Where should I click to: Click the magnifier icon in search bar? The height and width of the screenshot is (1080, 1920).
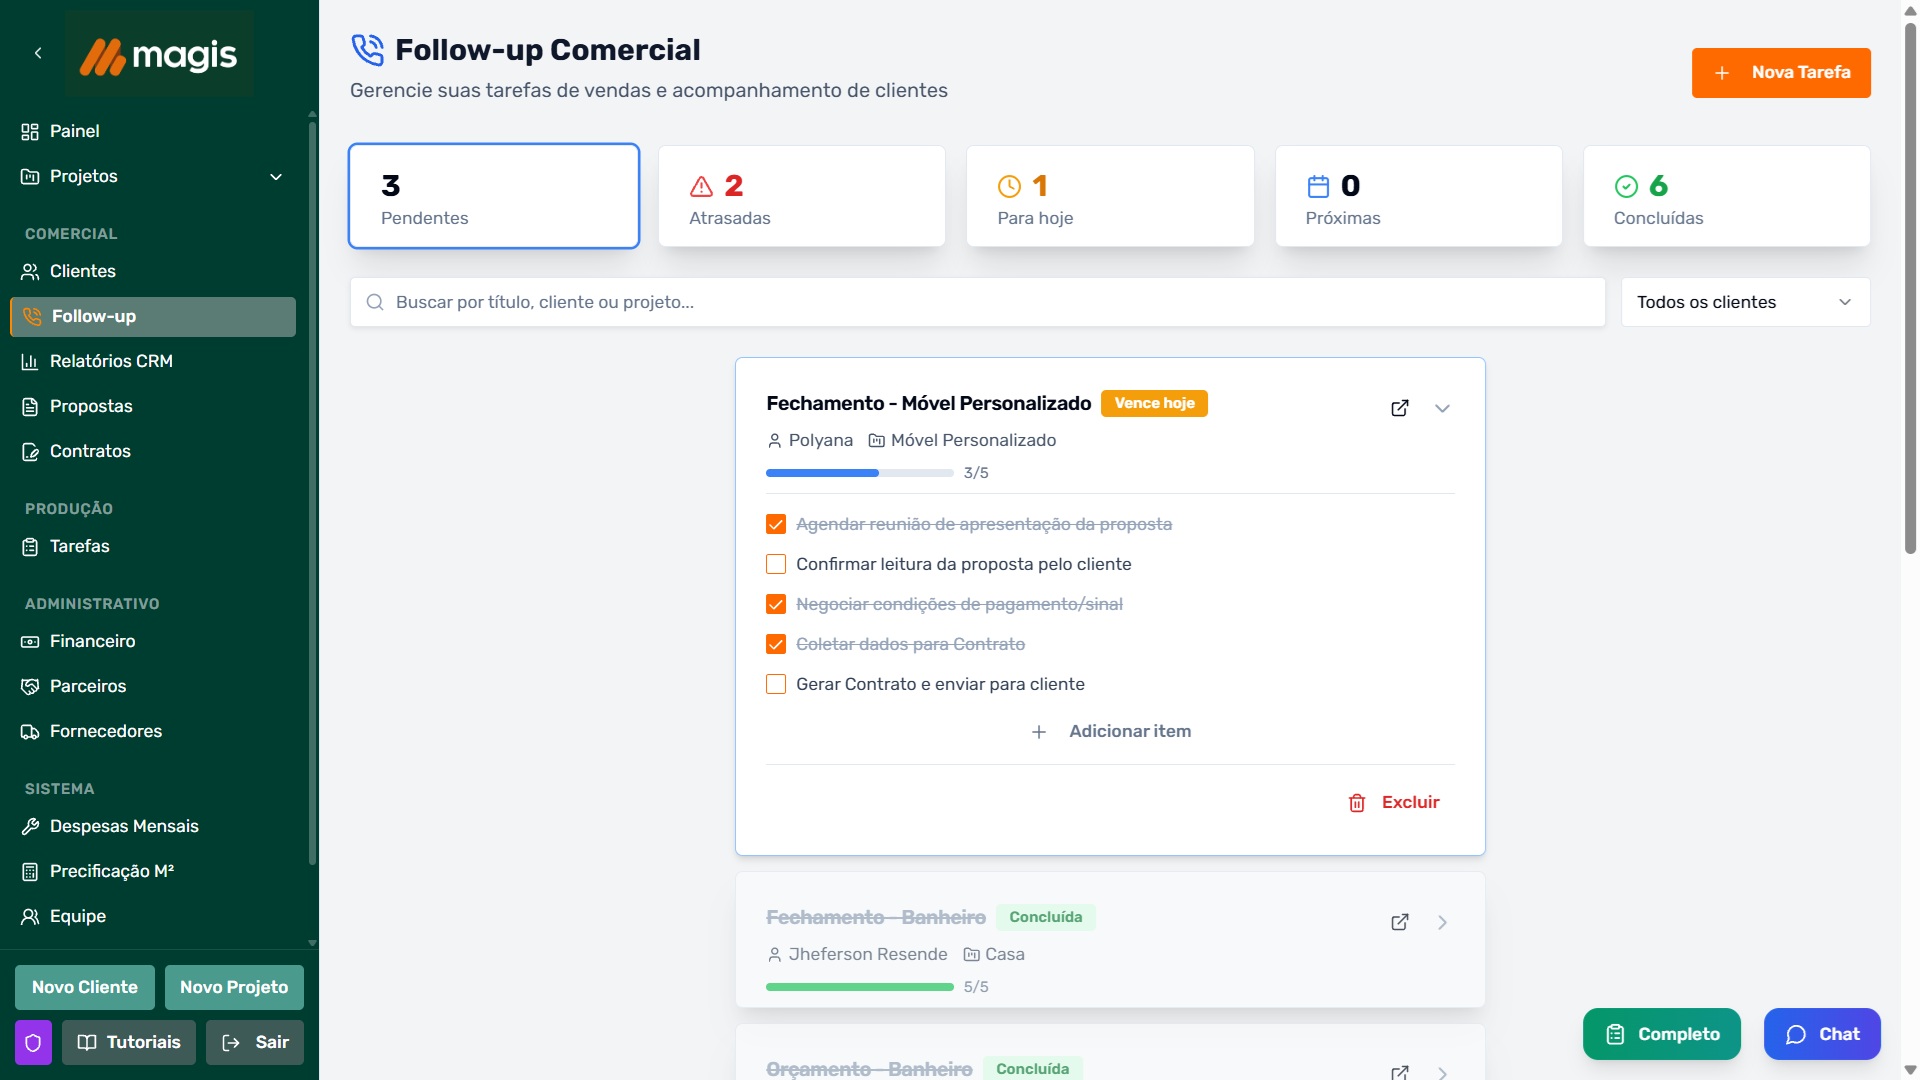(375, 302)
